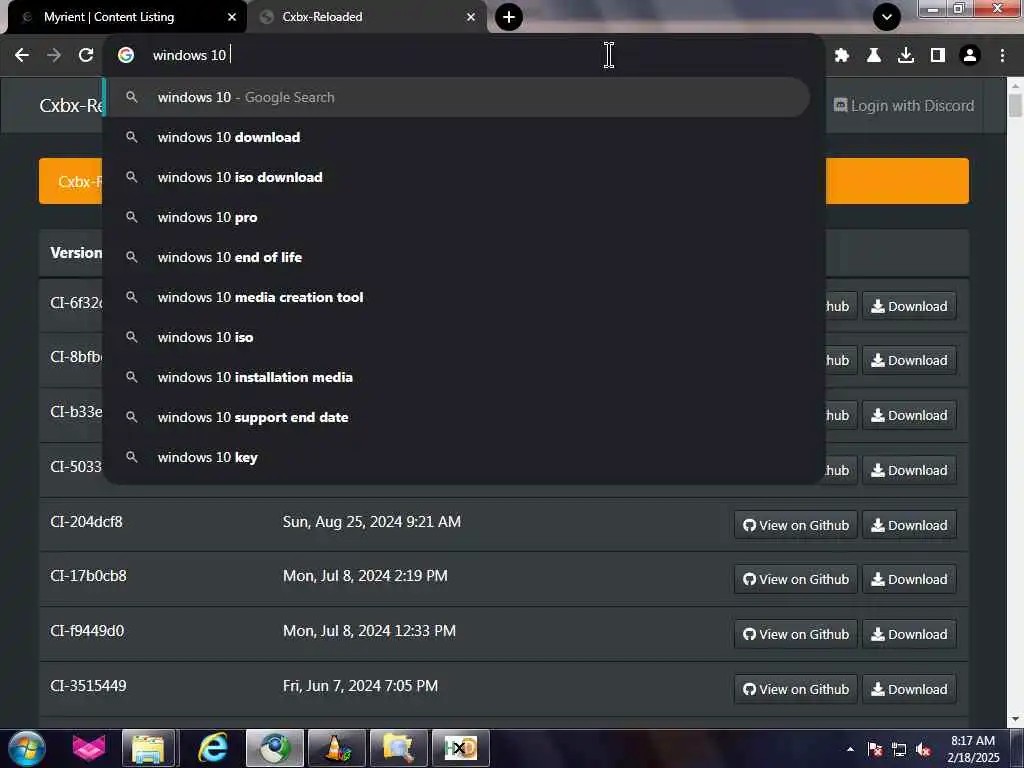
Task: View CI-17b0cb8 on Github
Action: 795,579
